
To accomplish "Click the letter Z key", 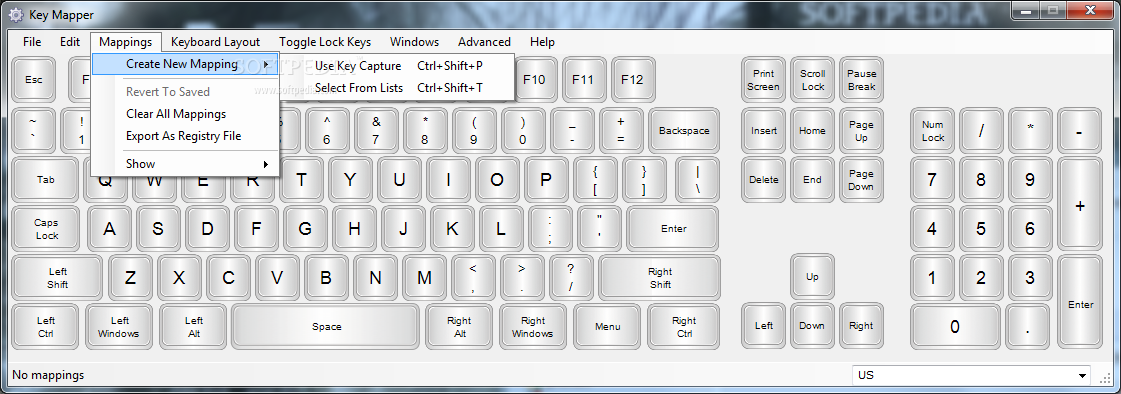I will click(x=130, y=278).
